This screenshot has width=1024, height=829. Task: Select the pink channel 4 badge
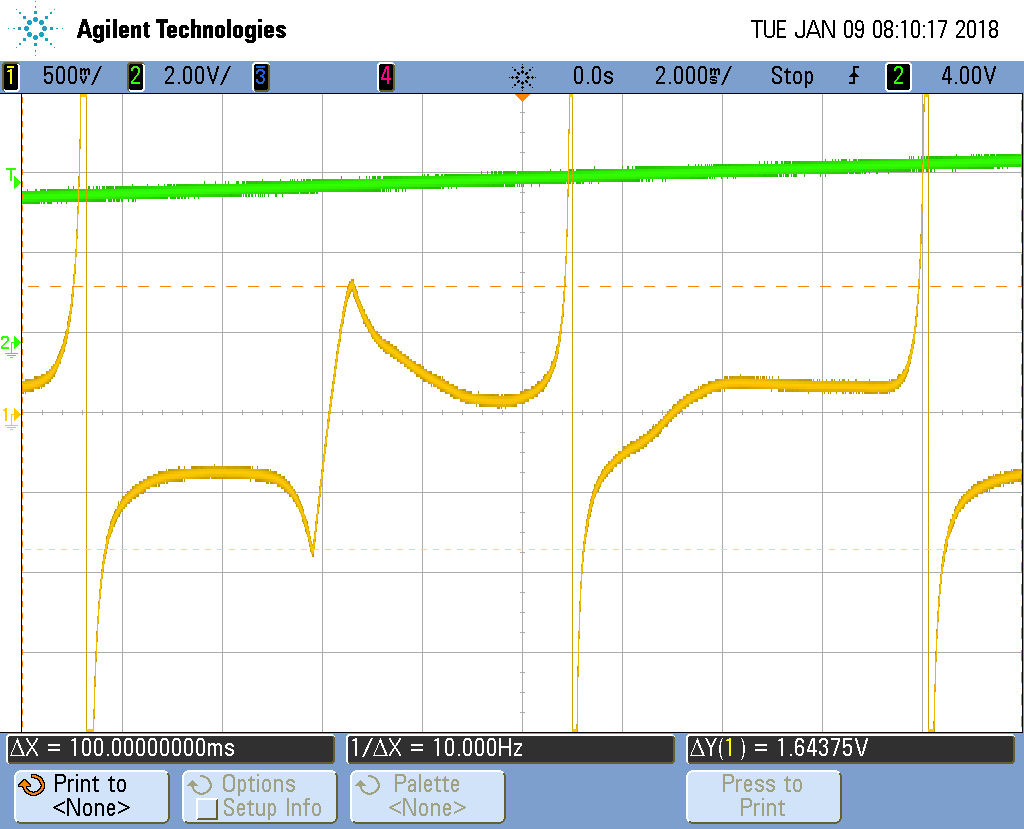pos(385,76)
